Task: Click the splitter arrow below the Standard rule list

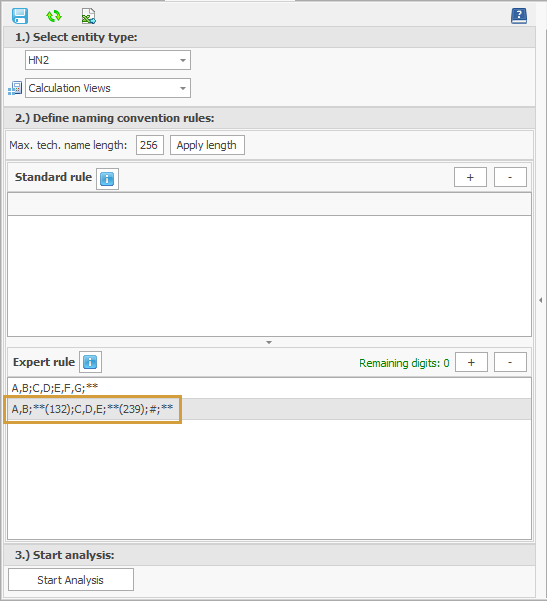Action: tap(269, 342)
